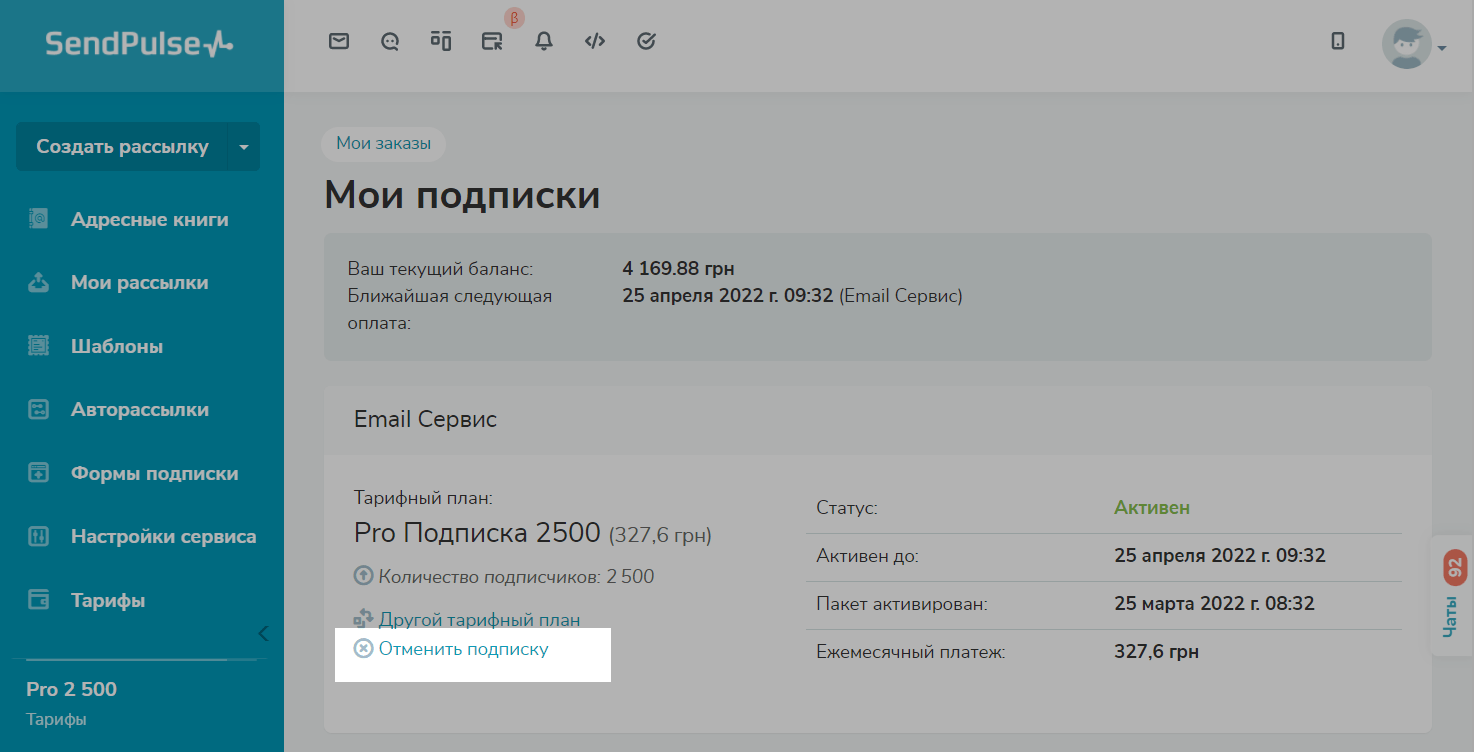Open the Push notifications bell icon
Viewport: 1474px width, 752px height.
(x=544, y=41)
